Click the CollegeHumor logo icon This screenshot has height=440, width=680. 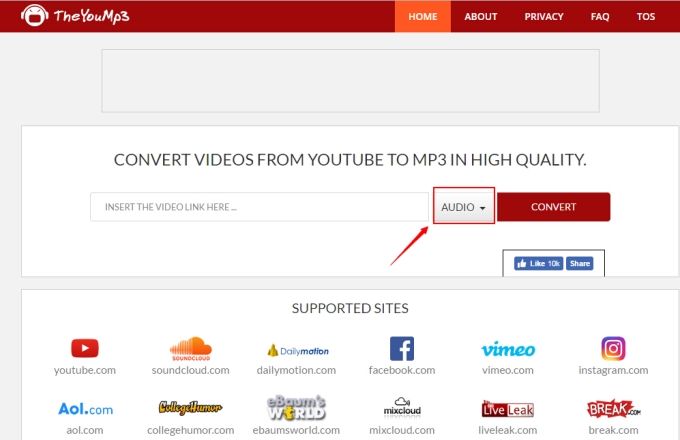pos(190,407)
